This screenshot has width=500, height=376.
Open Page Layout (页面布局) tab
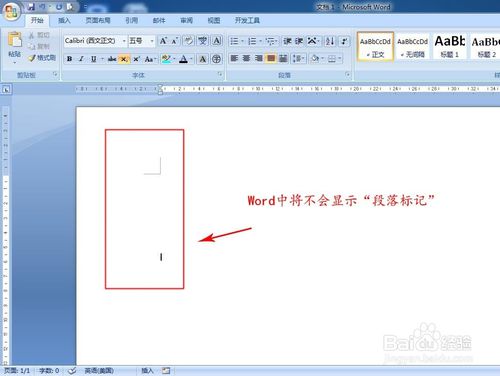[x=98, y=20]
